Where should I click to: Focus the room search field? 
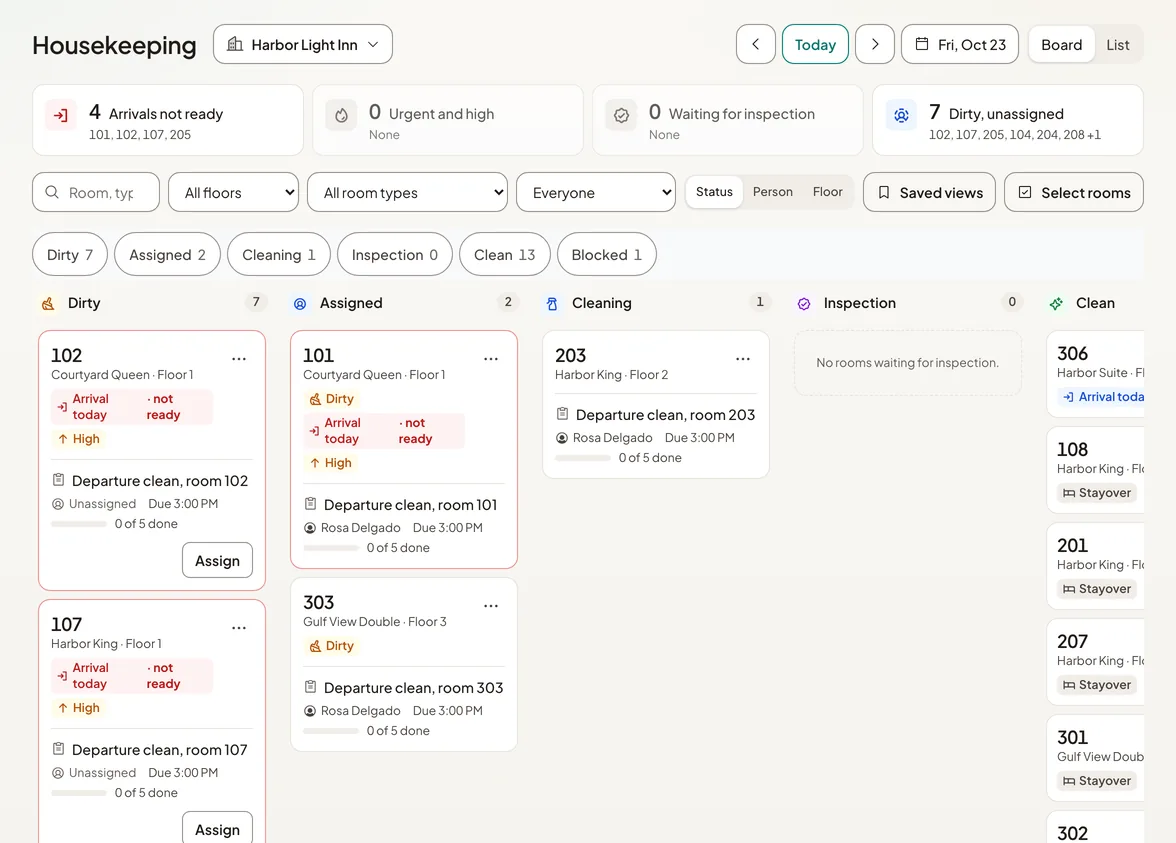(x=96, y=193)
